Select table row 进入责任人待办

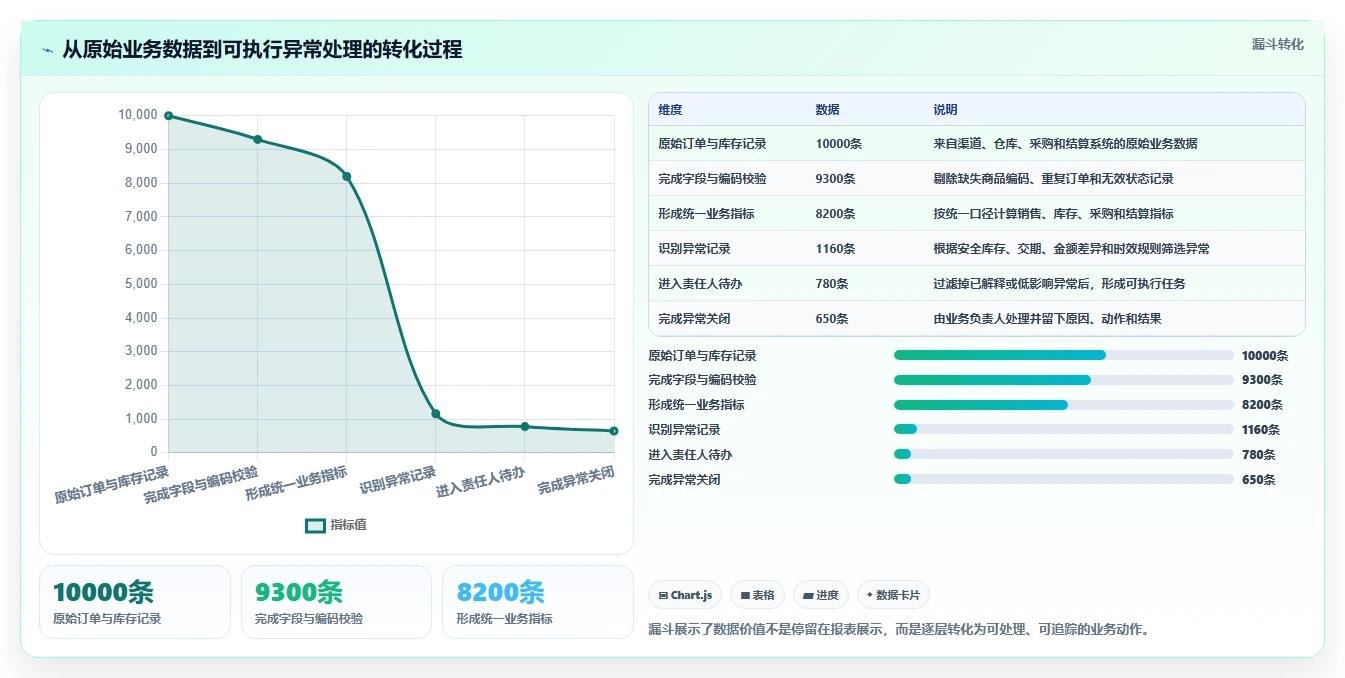coord(977,284)
